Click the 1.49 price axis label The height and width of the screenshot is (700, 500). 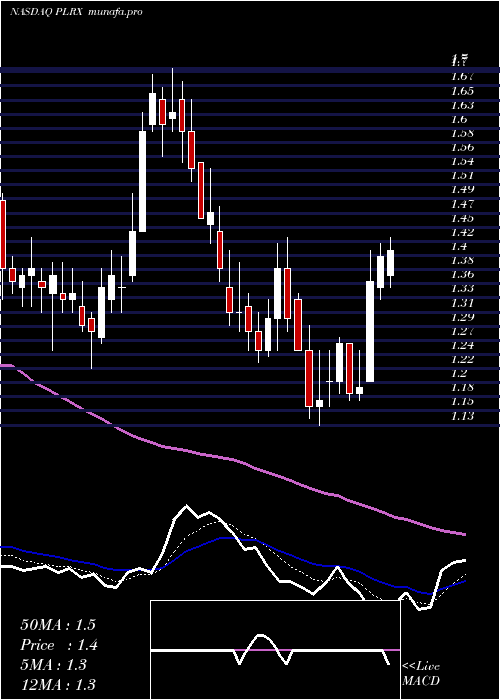[x=462, y=190]
